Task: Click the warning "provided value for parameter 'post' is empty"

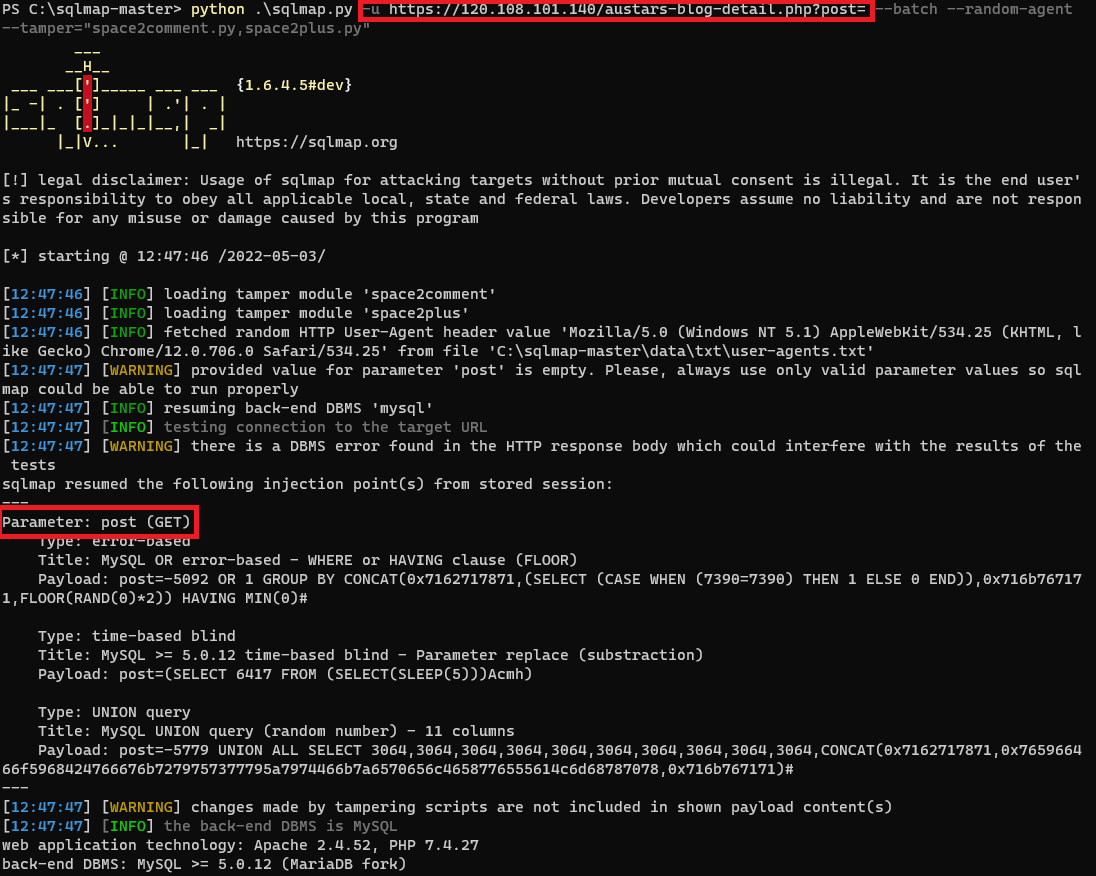Action: coord(542,379)
